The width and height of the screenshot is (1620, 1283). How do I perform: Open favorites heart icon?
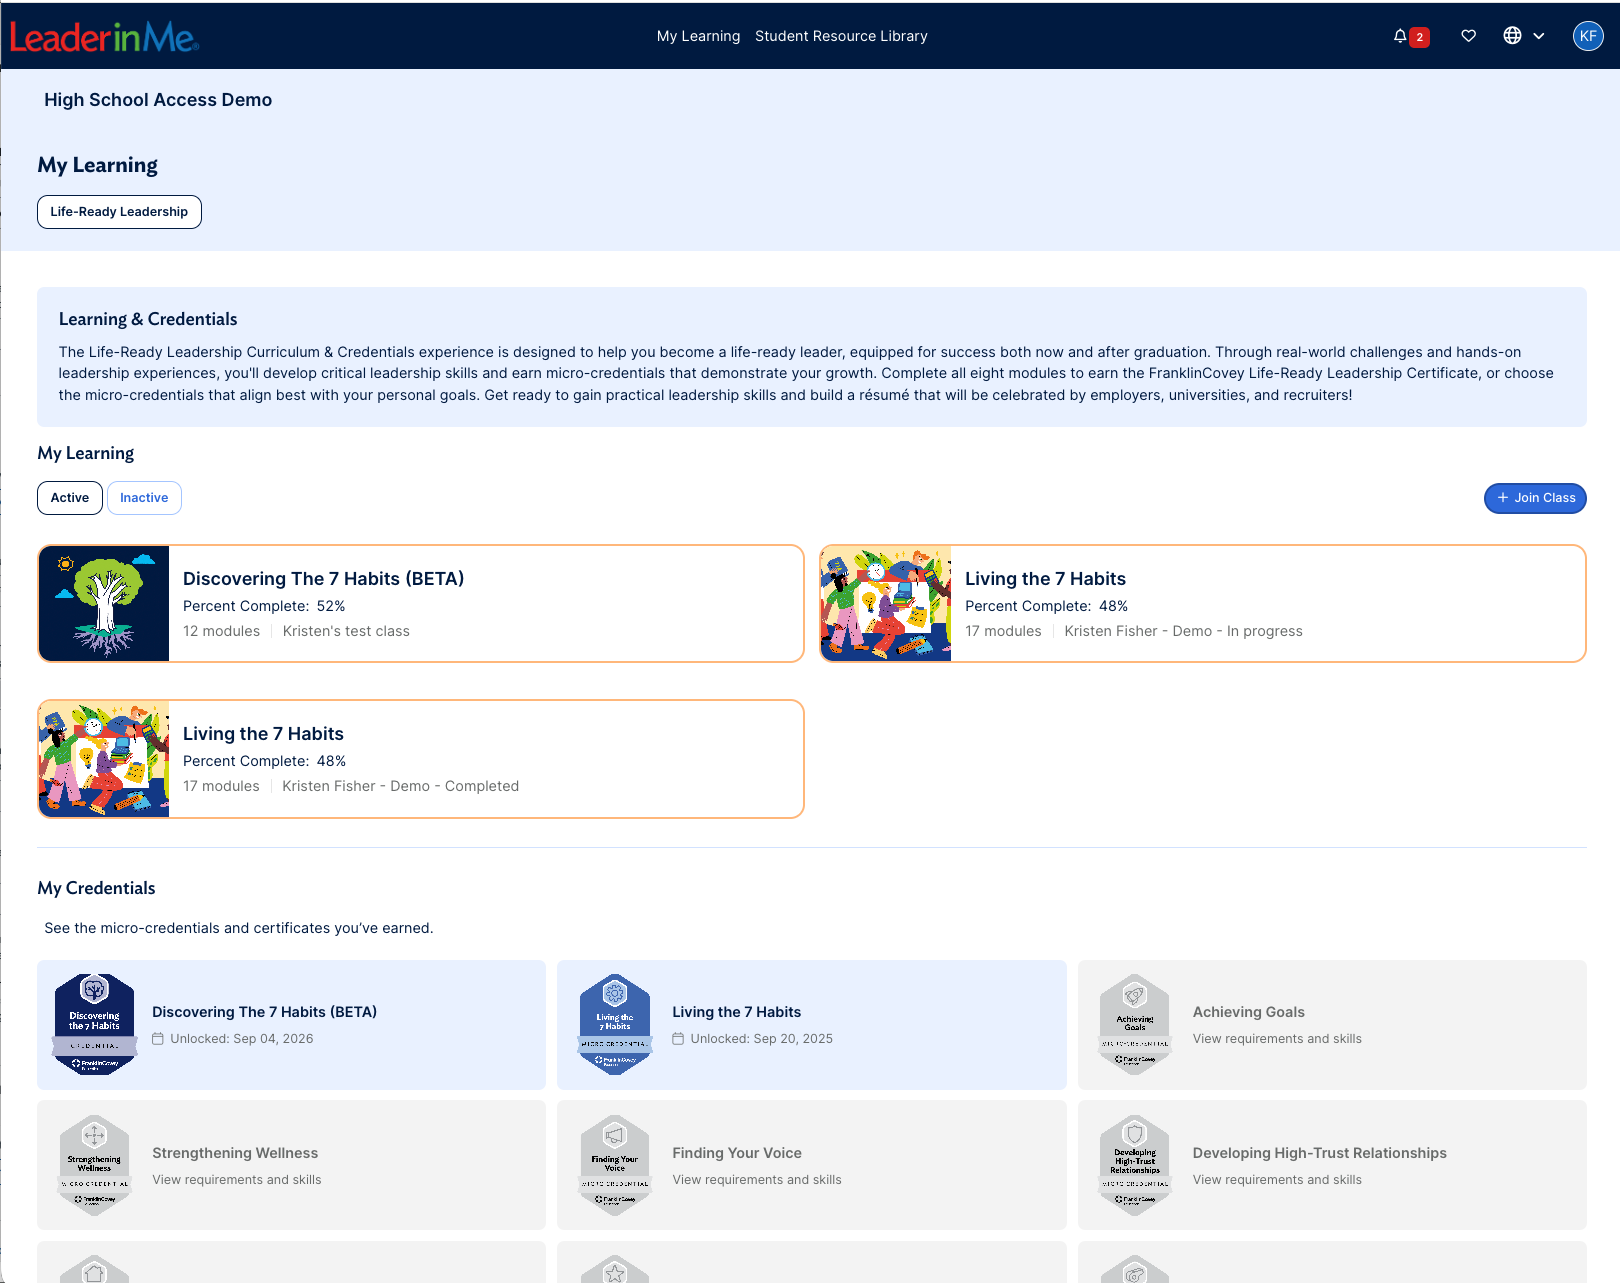click(1468, 36)
